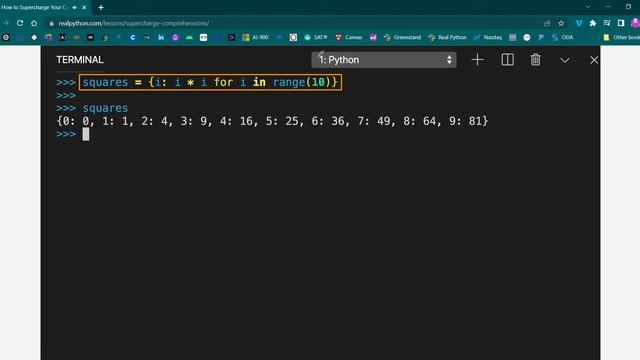Viewport: 640px width, 360px height.
Task: Open the blue V extension
Action: pyautogui.click(x=579, y=23)
